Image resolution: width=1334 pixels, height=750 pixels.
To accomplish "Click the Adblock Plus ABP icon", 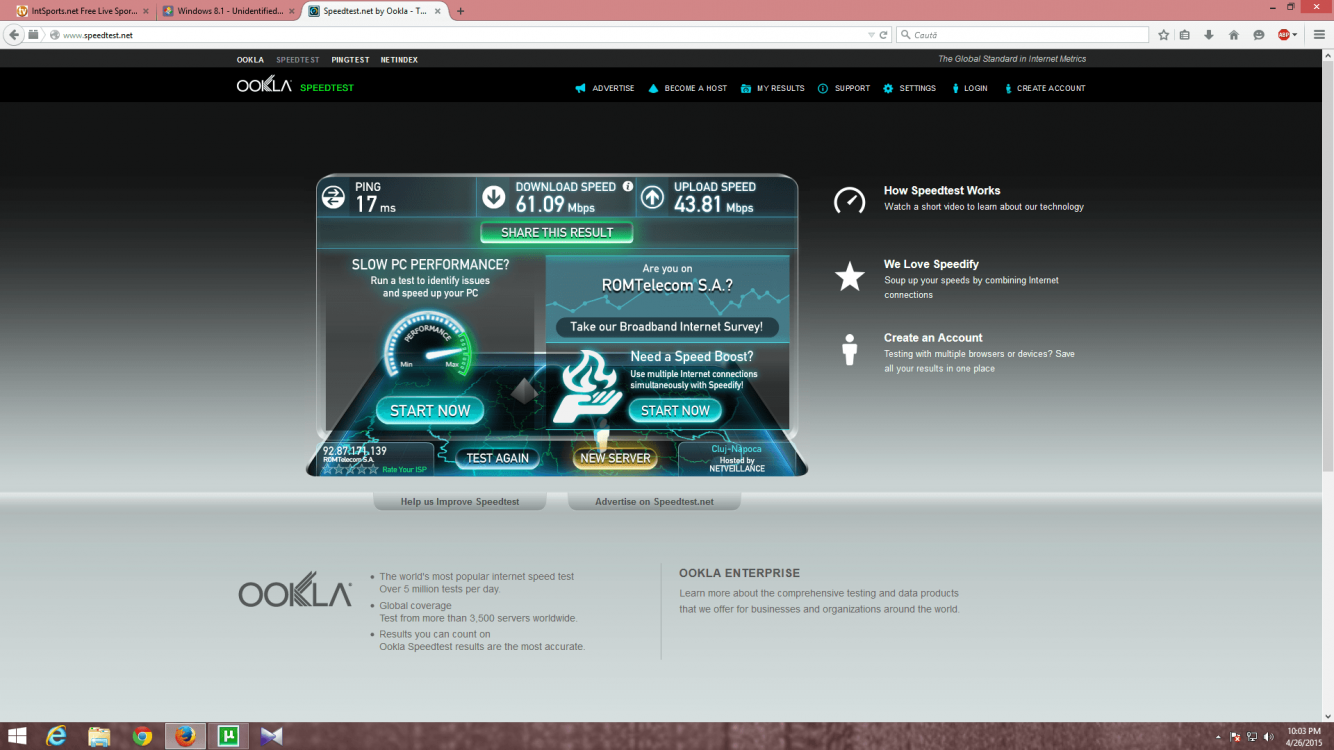I will (1284, 35).
